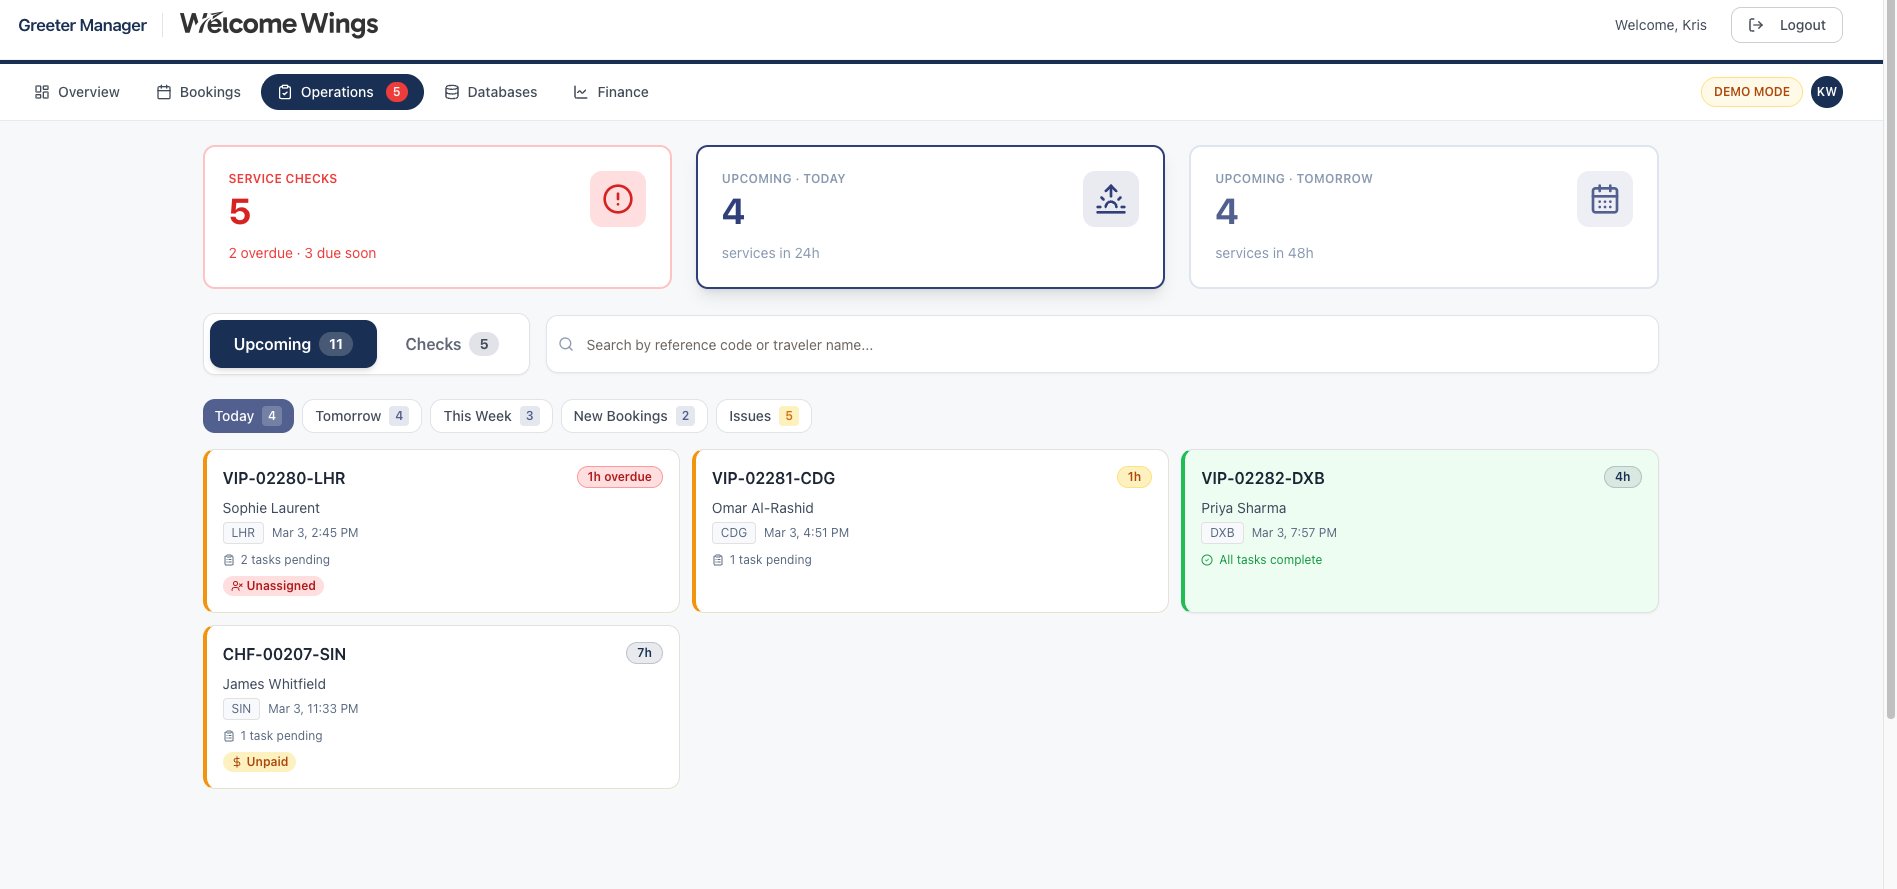Click the Unpaid badge on CHF-00207-SIN
This screenshot has width=1897, height=889.
tap(259, 762)
